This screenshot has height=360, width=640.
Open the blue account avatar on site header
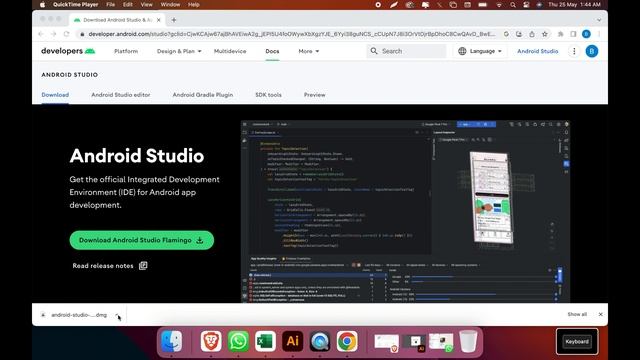click(592, 51)
